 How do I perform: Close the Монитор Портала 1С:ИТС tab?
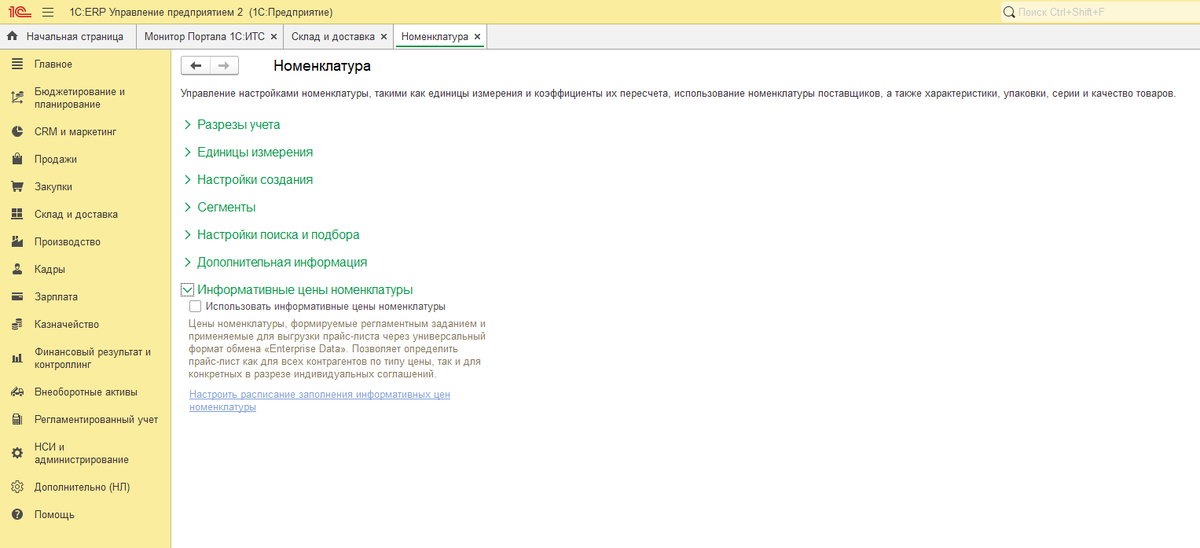click(274, 36)
